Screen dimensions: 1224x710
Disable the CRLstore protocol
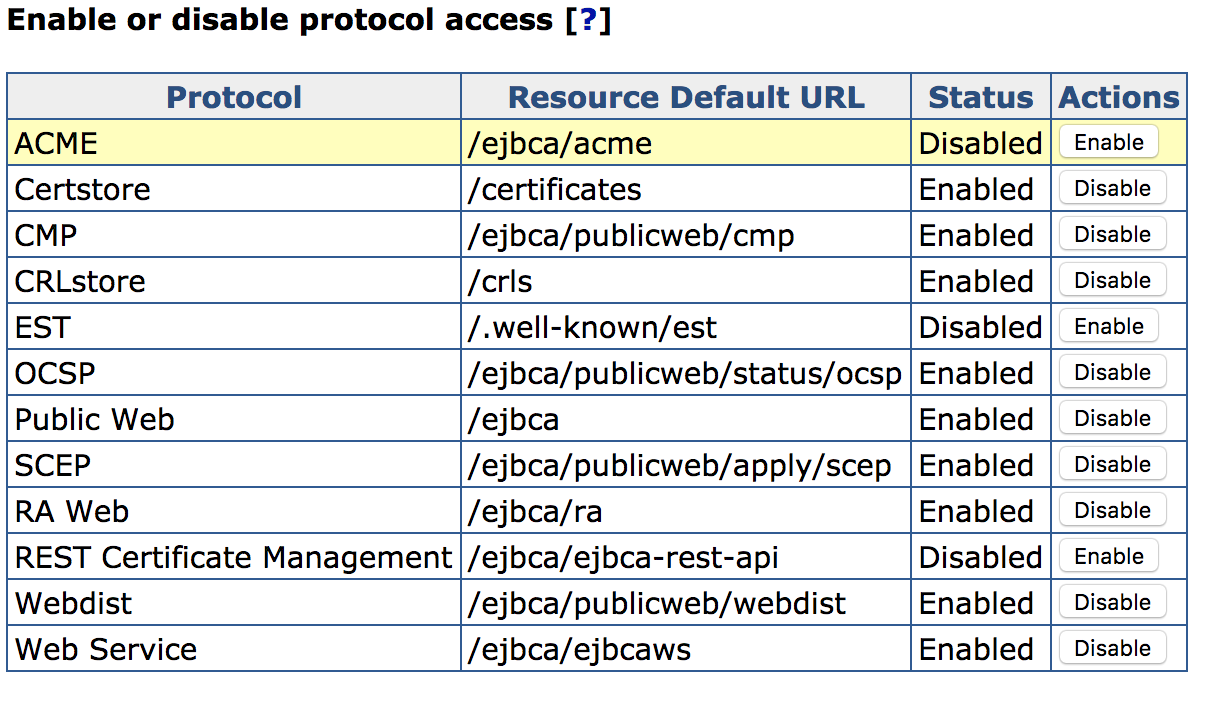tap(1112, 281)
